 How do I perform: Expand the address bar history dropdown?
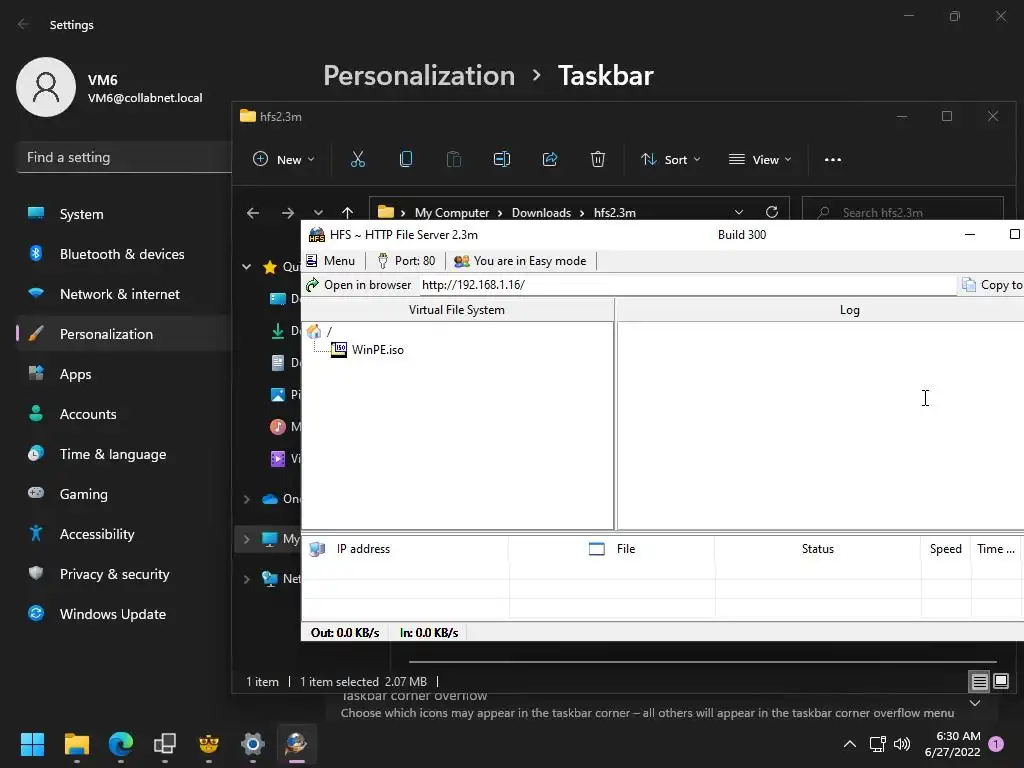pos(739,213)
